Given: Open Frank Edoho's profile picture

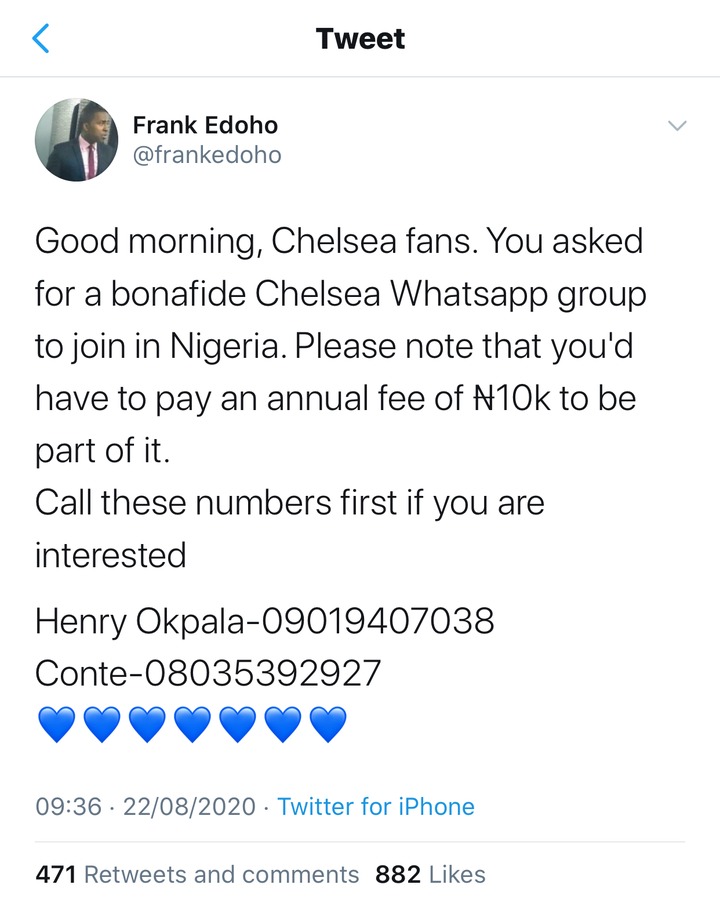Looking at the screenshot, I should pos(77,140).
